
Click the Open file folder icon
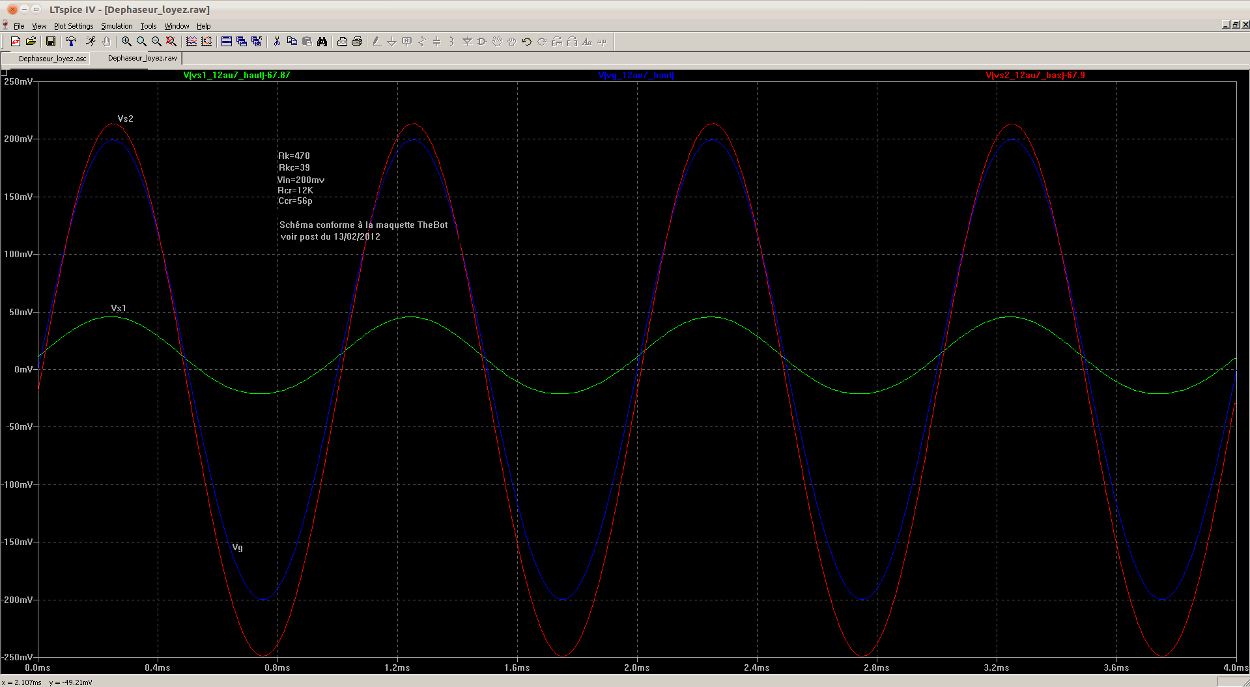coord(31,41)
